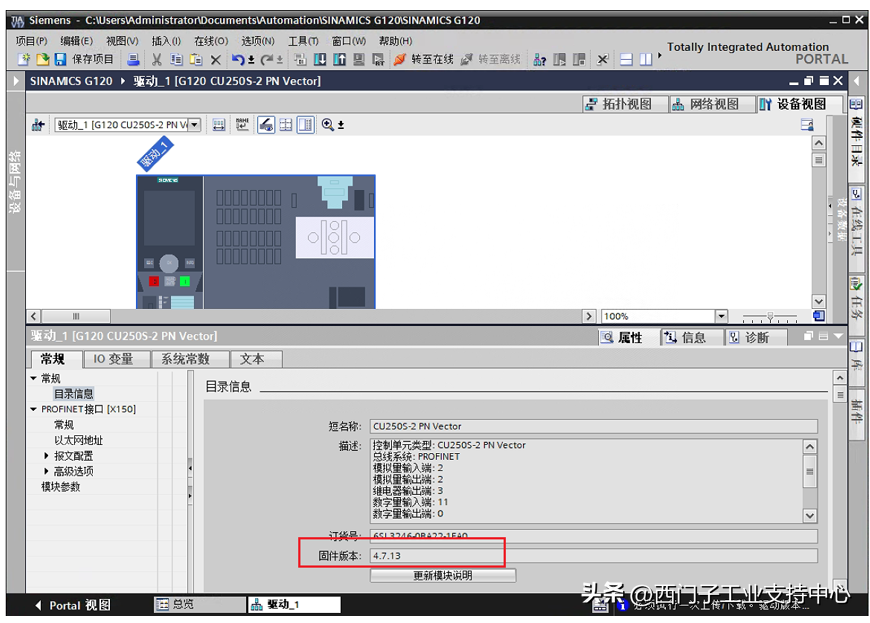Select 以太网地址 in the property tree

(x=78, y=440)
